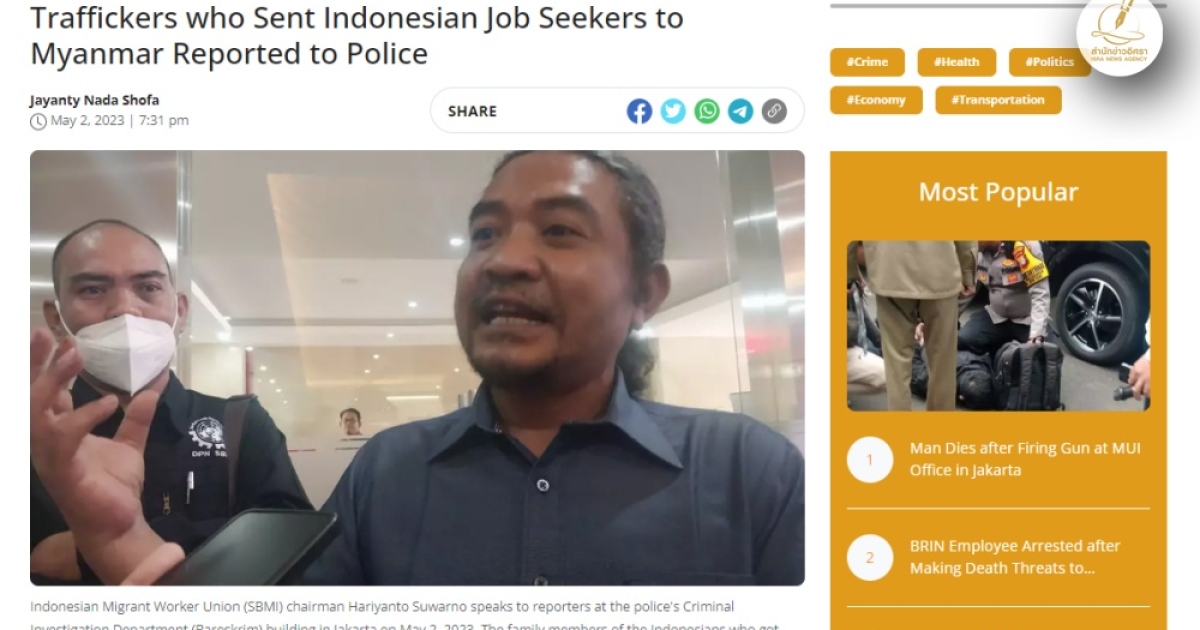Copy article link with chain icon

[x=774, y=111]
